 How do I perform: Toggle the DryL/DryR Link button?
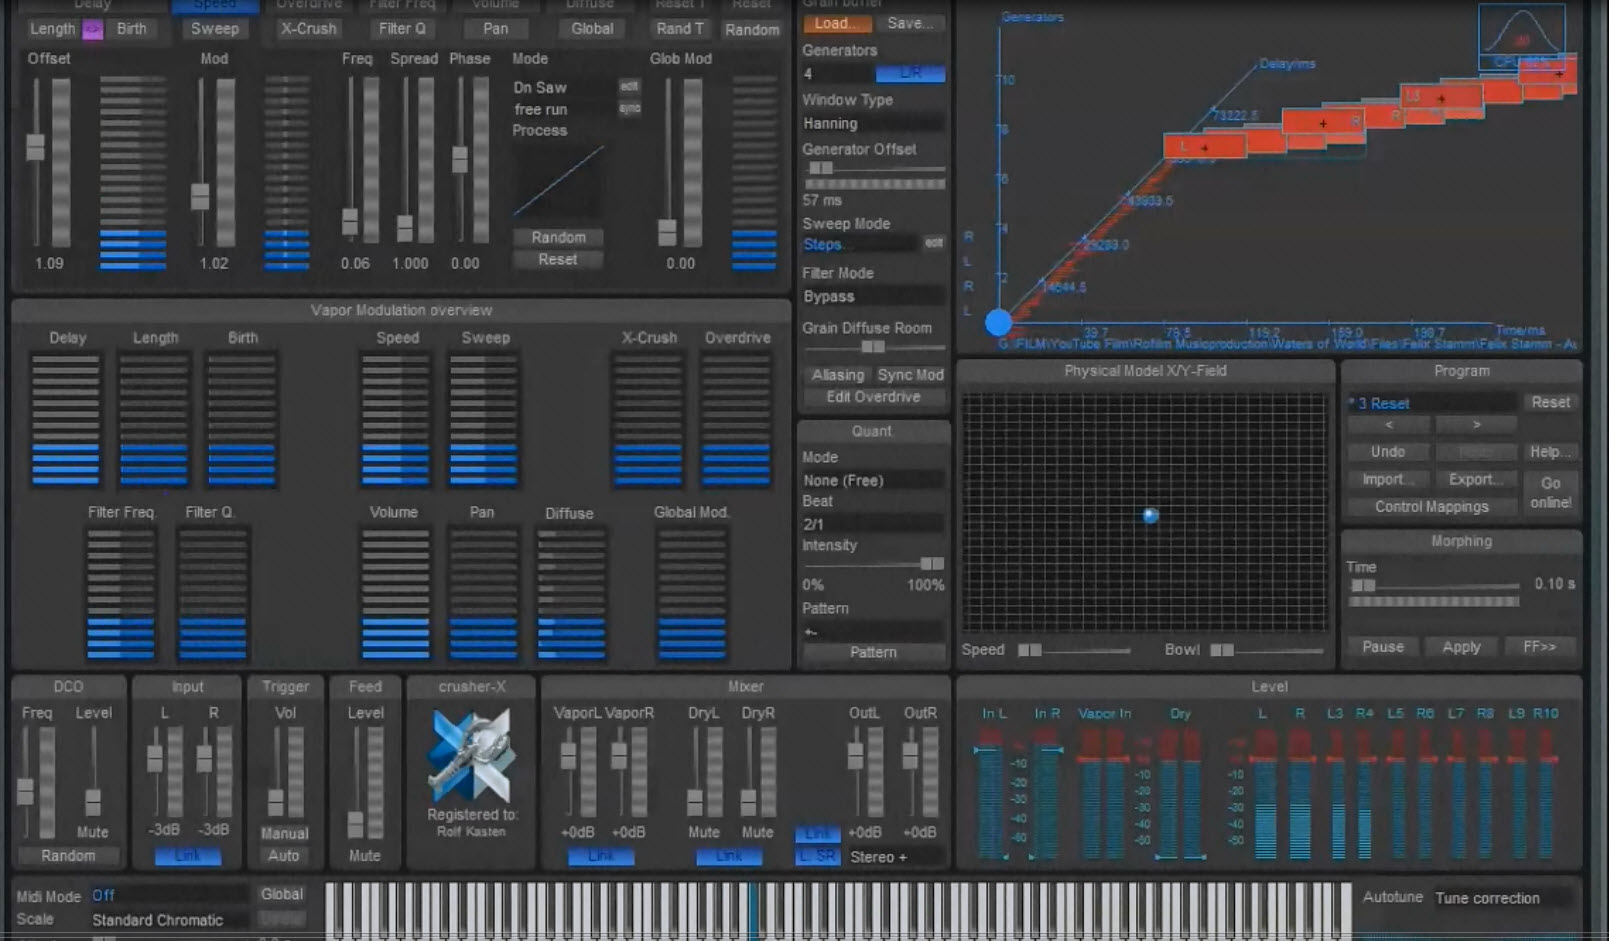pos(728,856)
